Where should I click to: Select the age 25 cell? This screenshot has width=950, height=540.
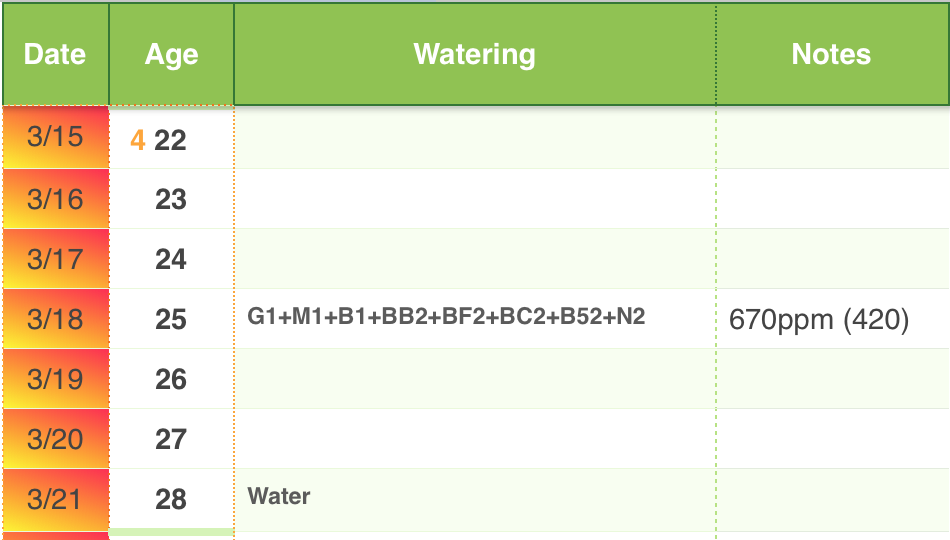[x=171, y=319]
